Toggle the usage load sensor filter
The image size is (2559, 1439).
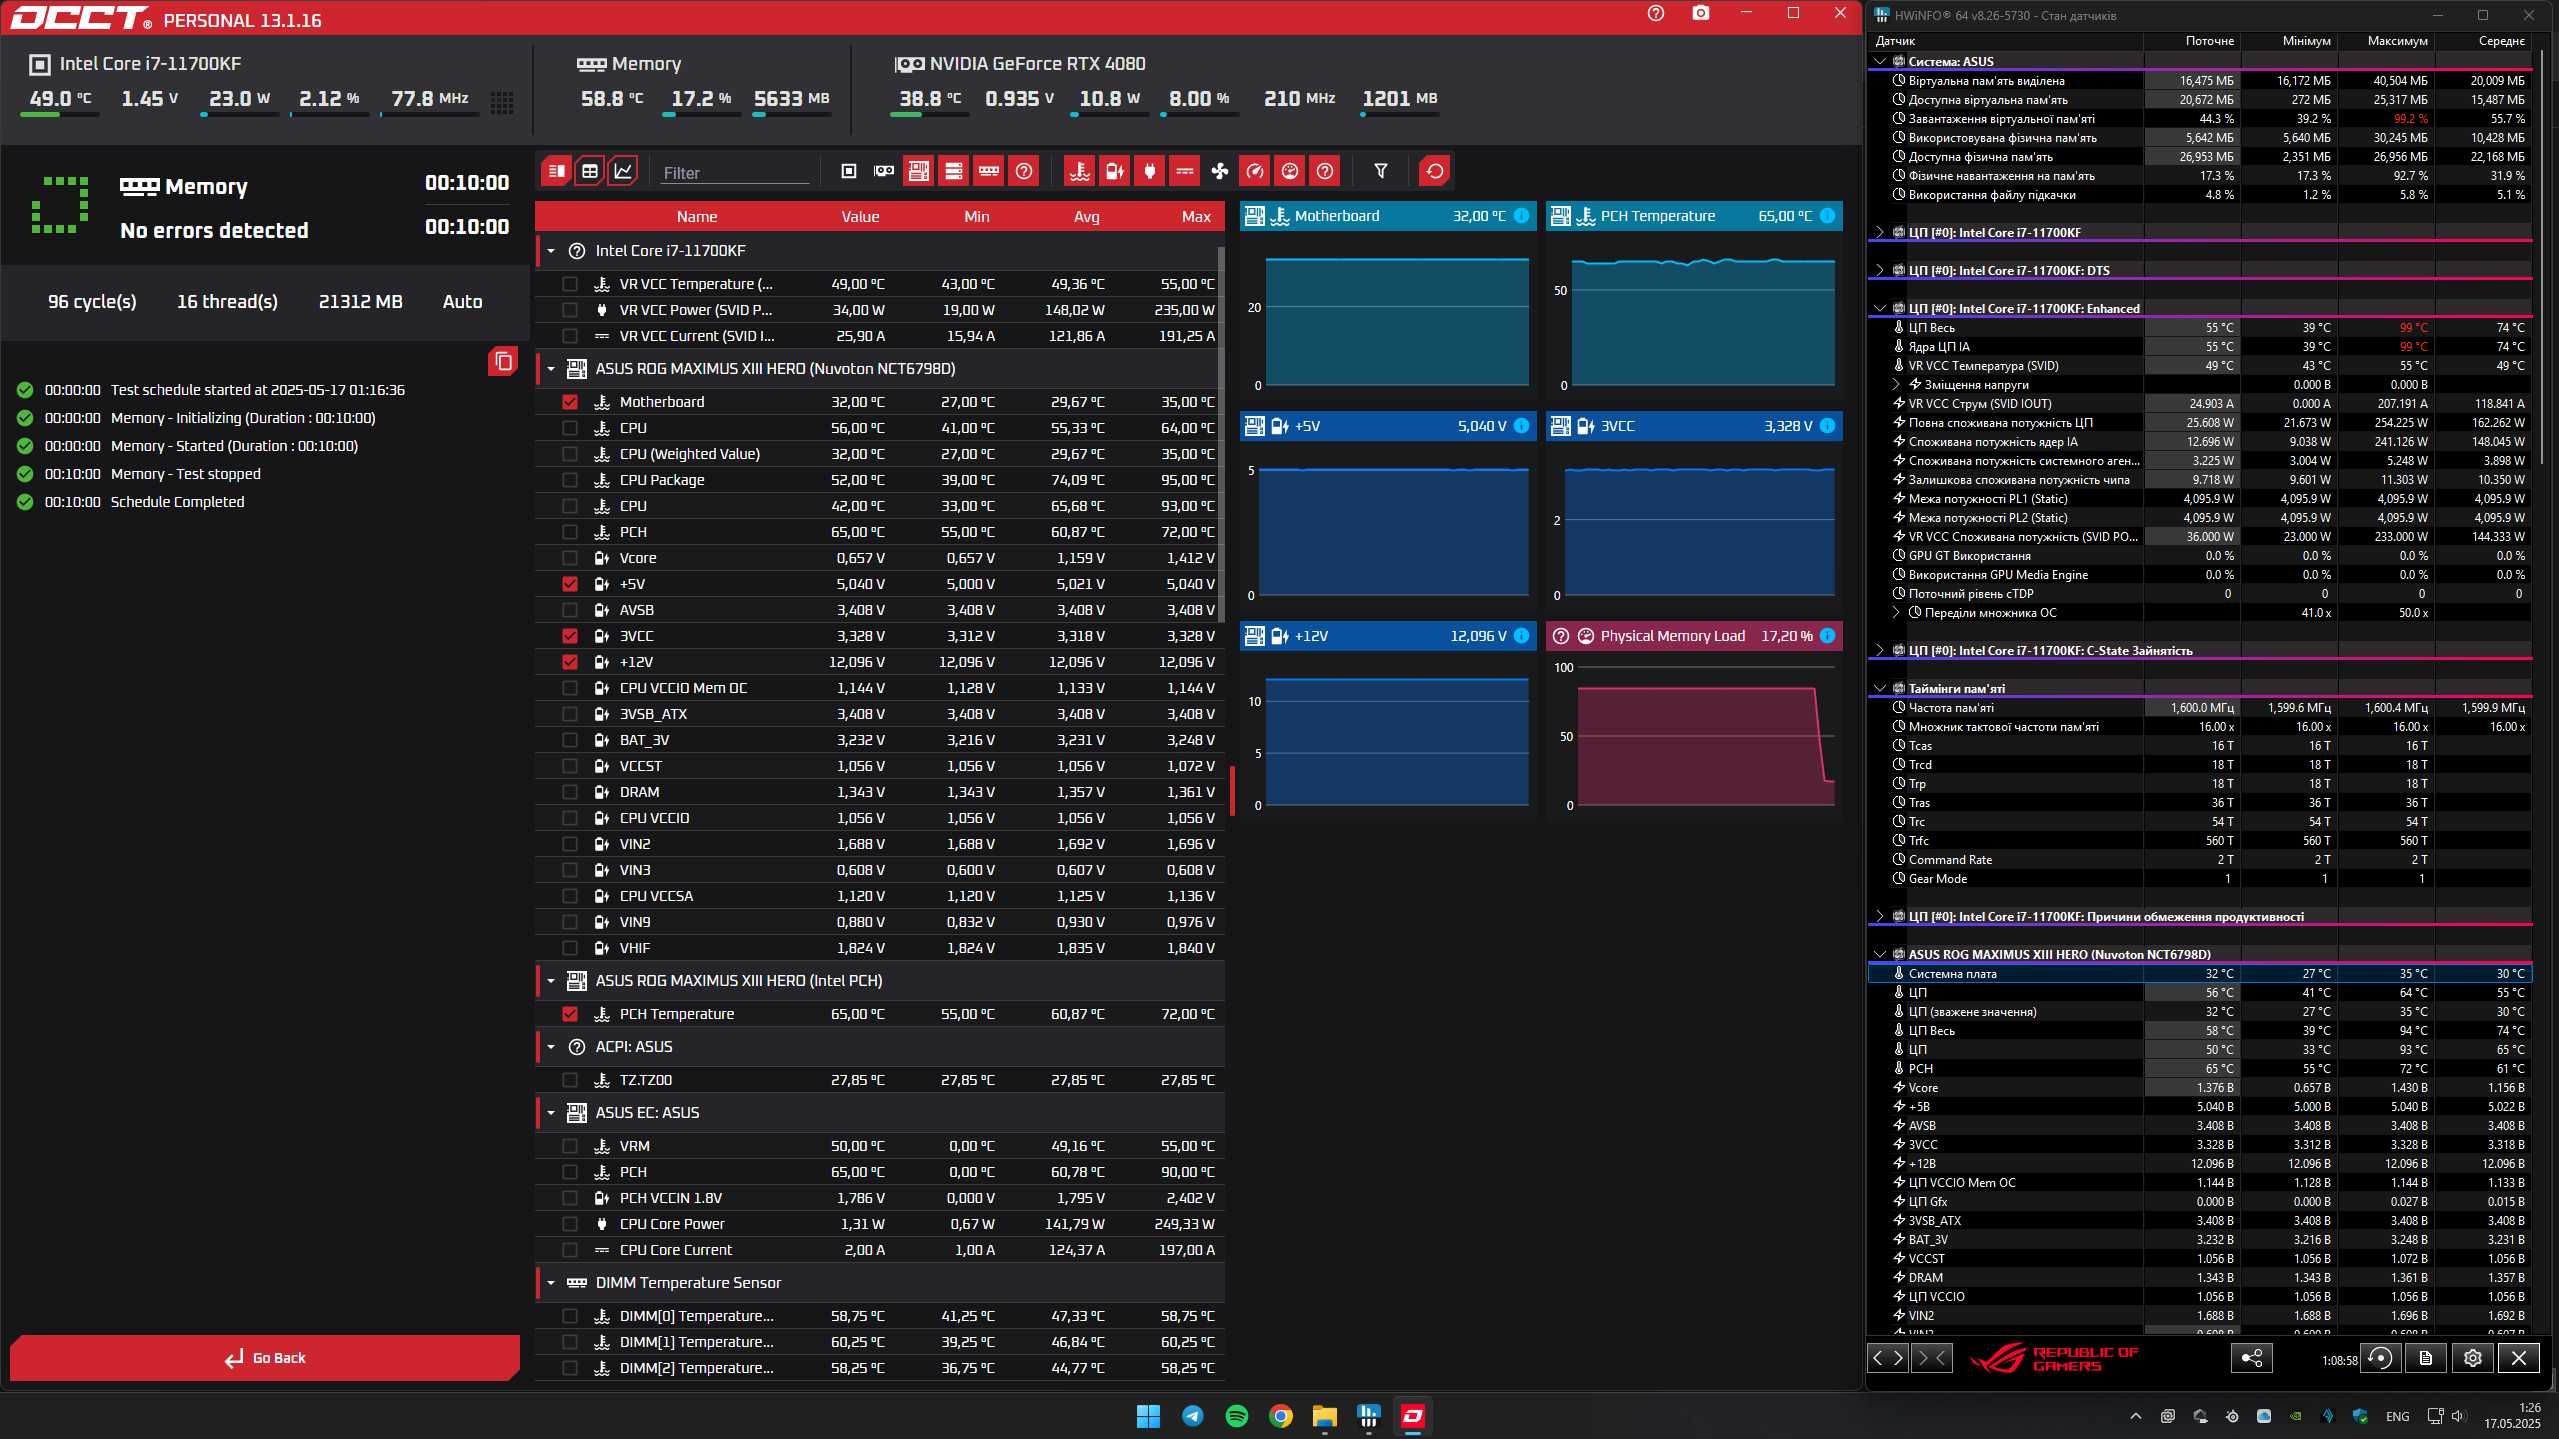tap(1289, 171)
